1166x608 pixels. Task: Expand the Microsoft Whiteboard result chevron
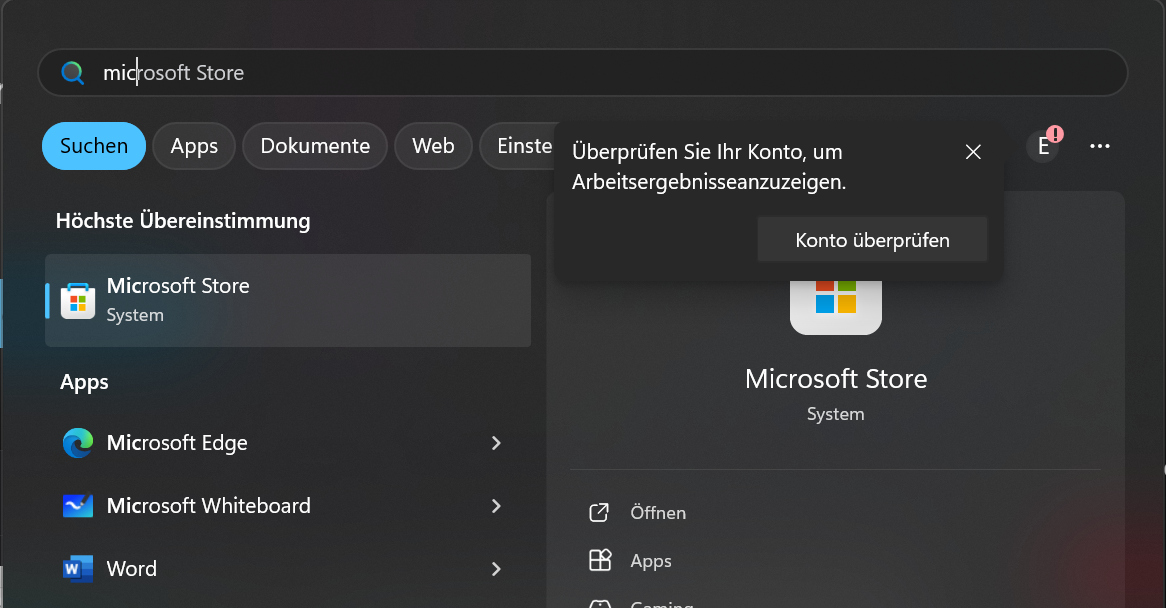point(496,506)
